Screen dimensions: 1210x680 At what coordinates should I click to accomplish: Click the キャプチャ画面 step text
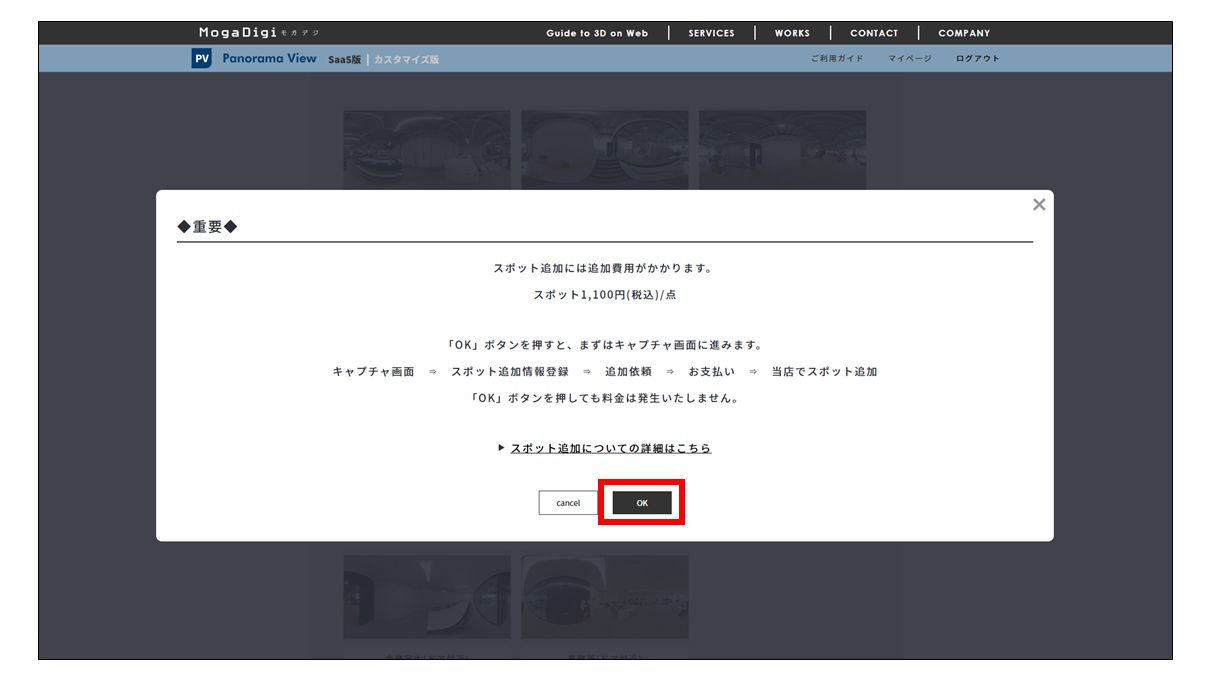[x=373, y=371]
